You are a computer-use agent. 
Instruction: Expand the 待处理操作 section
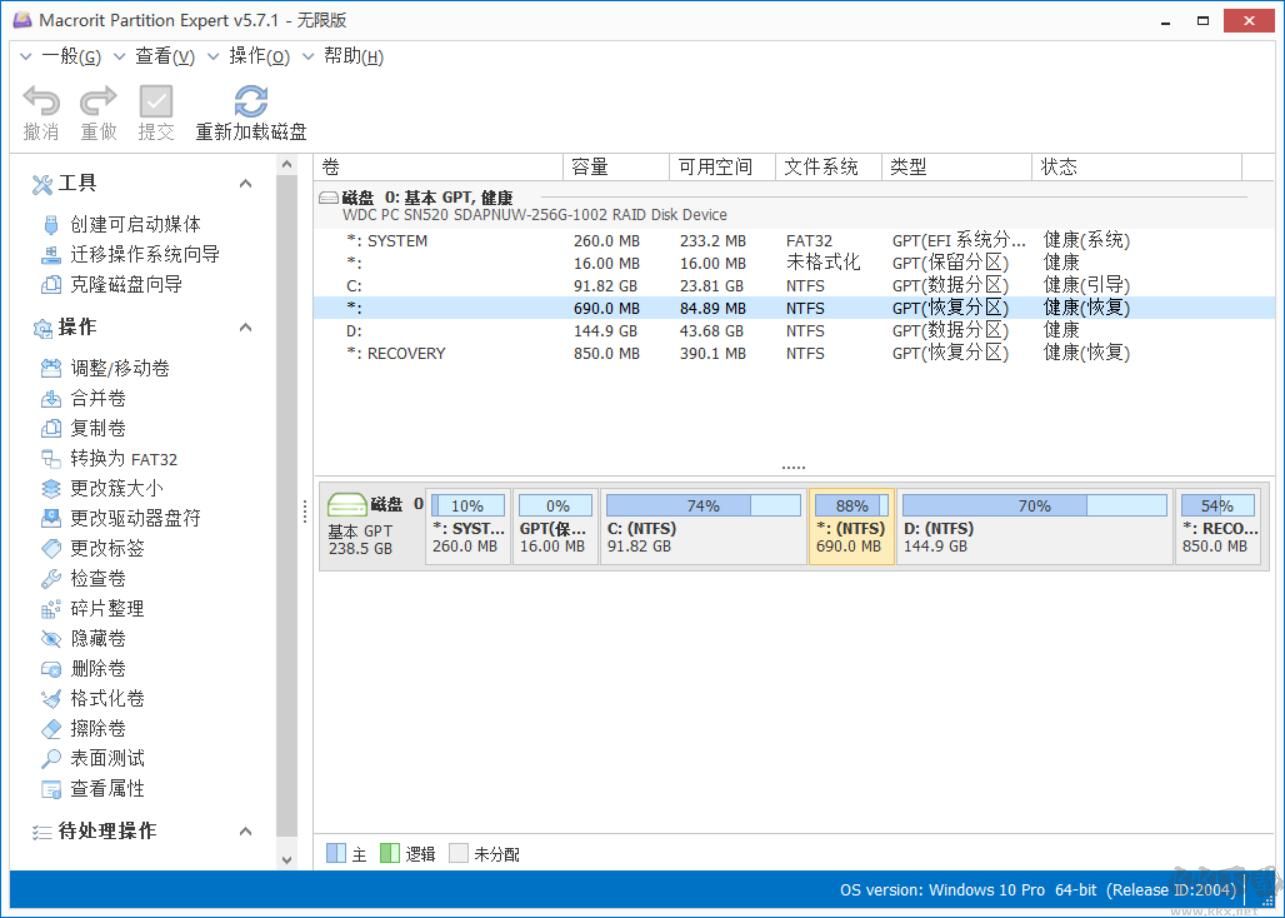tap(245, 831)
